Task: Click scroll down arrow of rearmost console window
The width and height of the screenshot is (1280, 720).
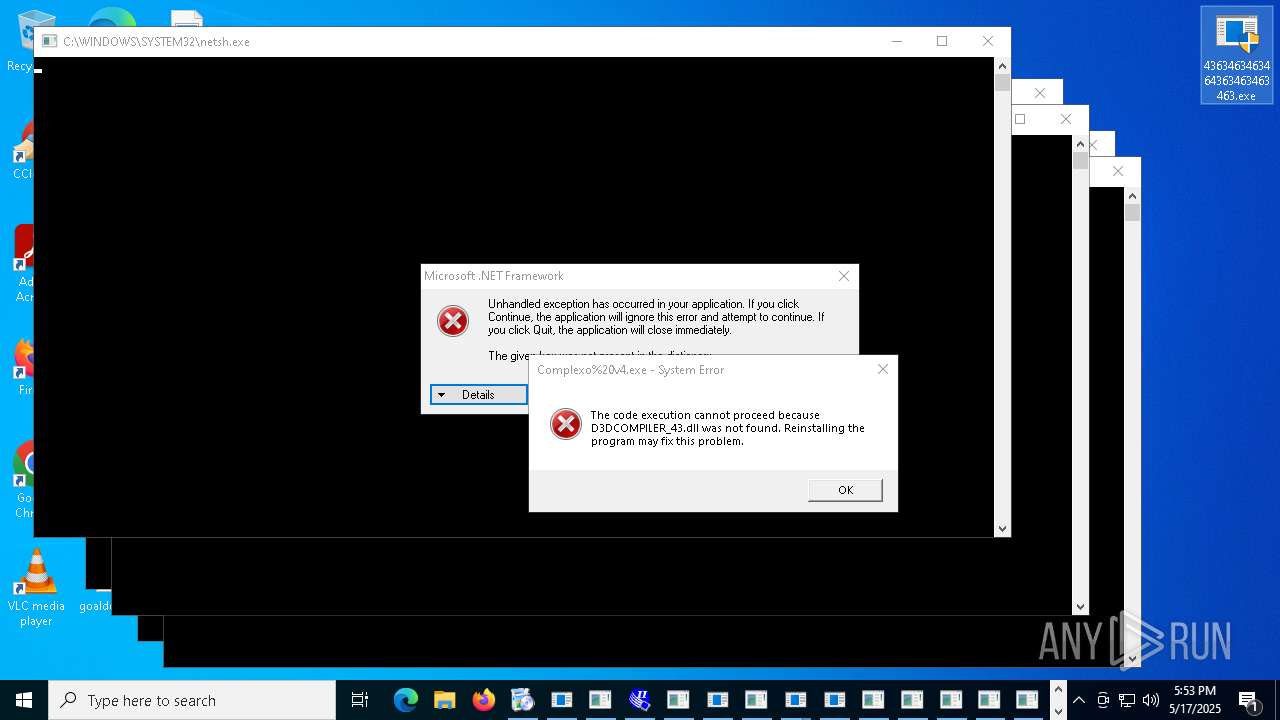Action: pos(1132,659)
